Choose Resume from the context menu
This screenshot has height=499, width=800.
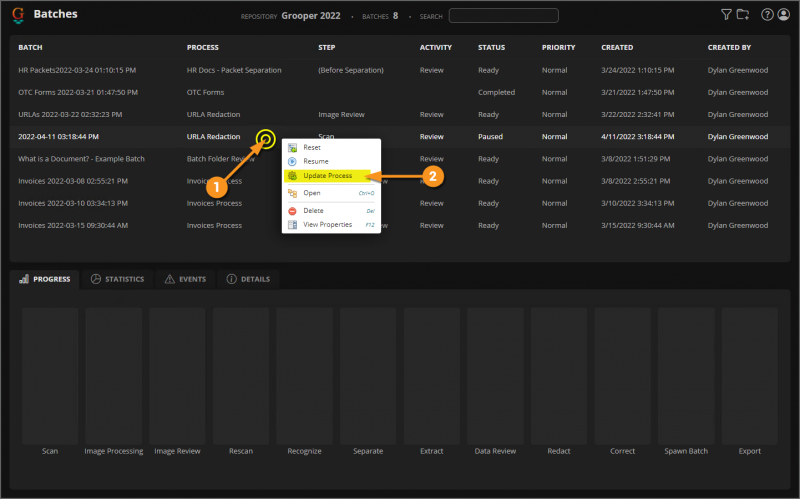click(x=331, y=161)
